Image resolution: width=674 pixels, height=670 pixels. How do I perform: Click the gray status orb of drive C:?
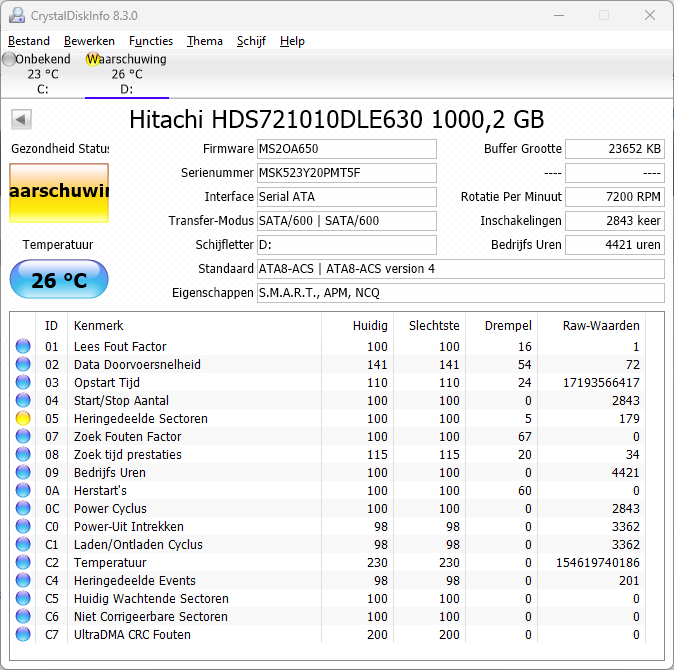pos(9,59)
